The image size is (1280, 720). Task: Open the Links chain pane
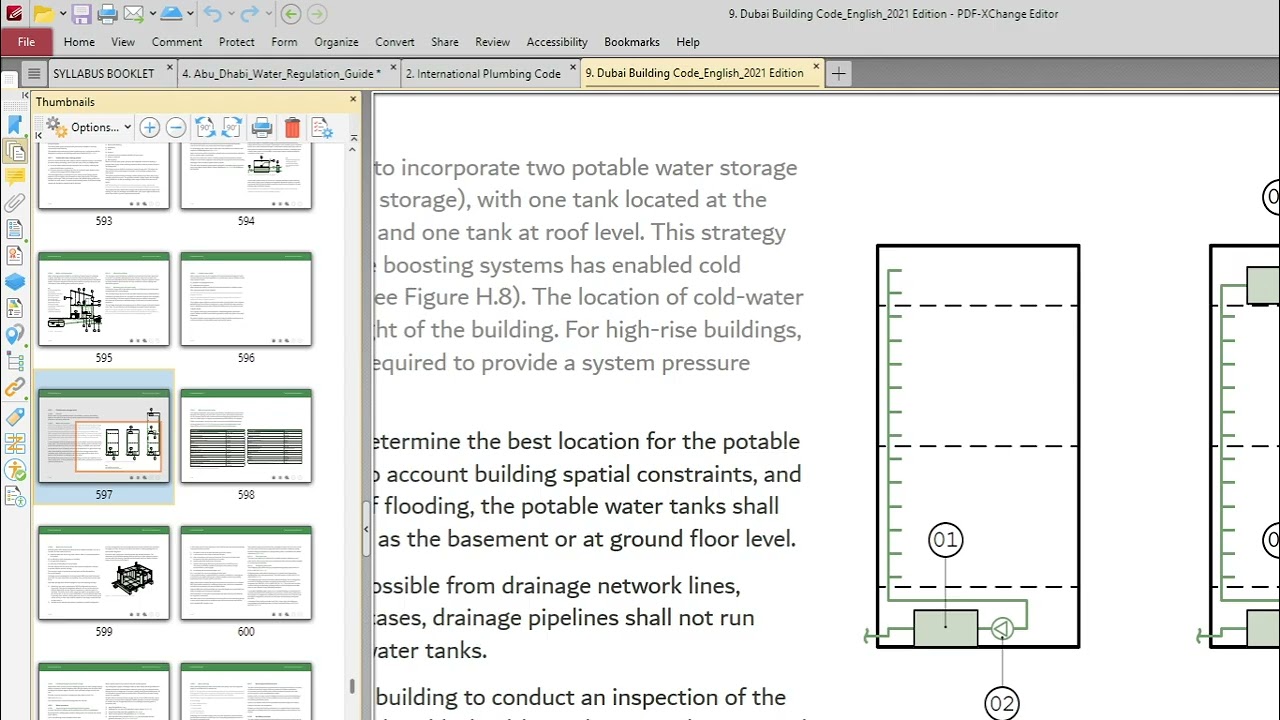pos(15,388)
